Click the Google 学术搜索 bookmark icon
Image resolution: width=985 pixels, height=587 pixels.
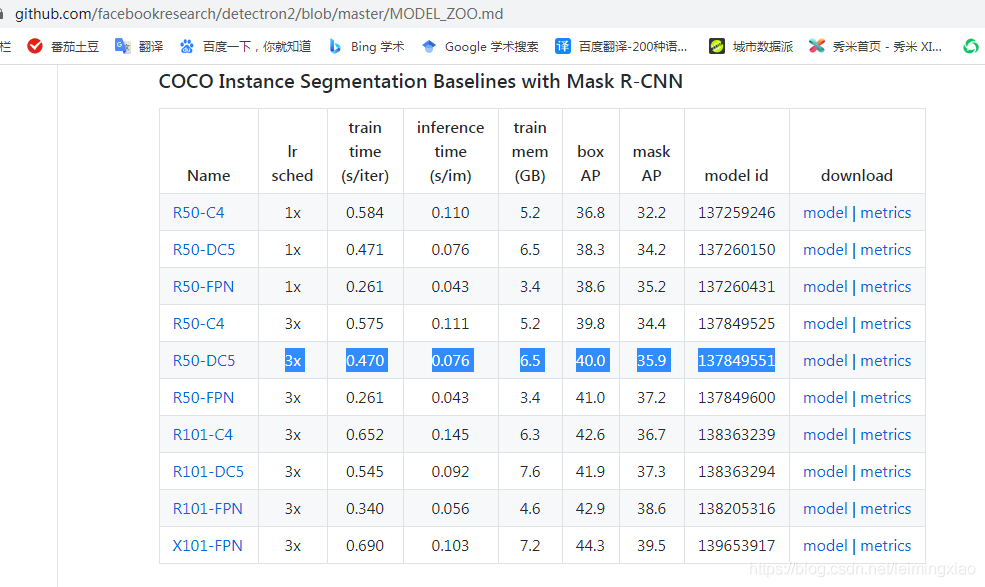pyautogui.click(x=429, y=46)
